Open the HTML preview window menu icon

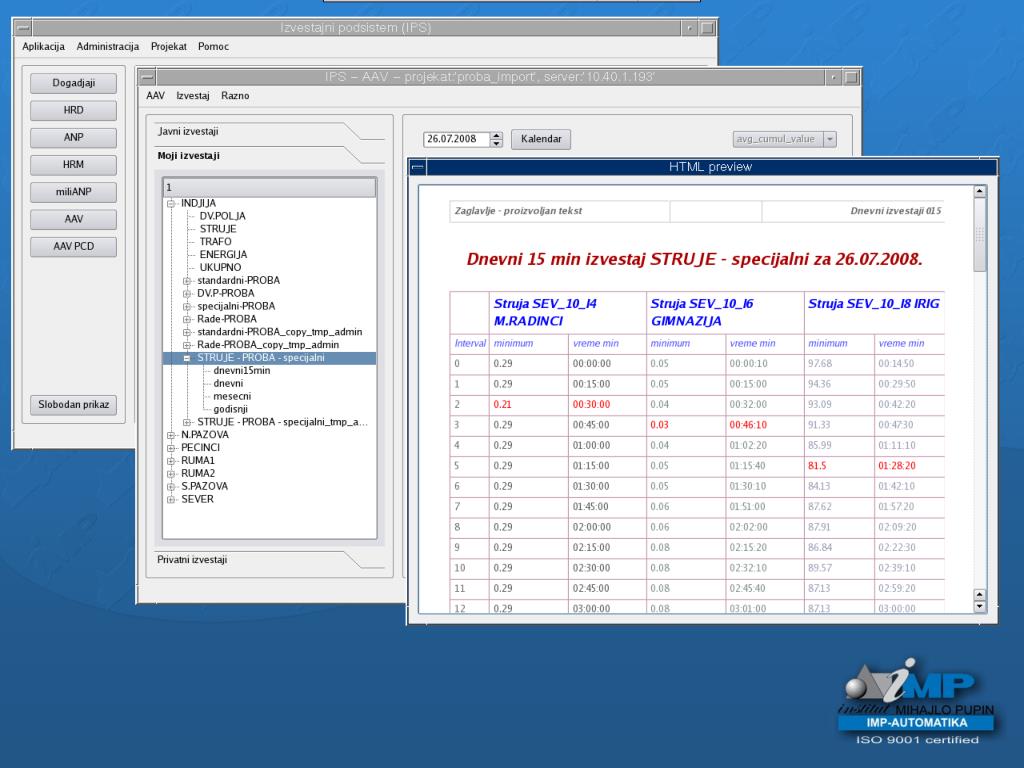coord(417,167)
